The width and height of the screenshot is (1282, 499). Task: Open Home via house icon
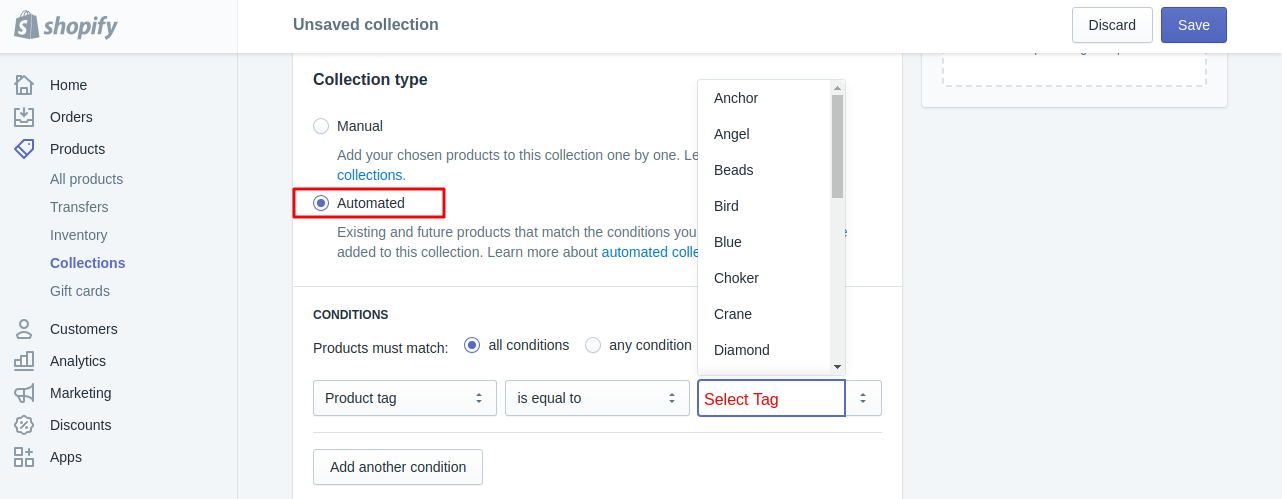24,85
